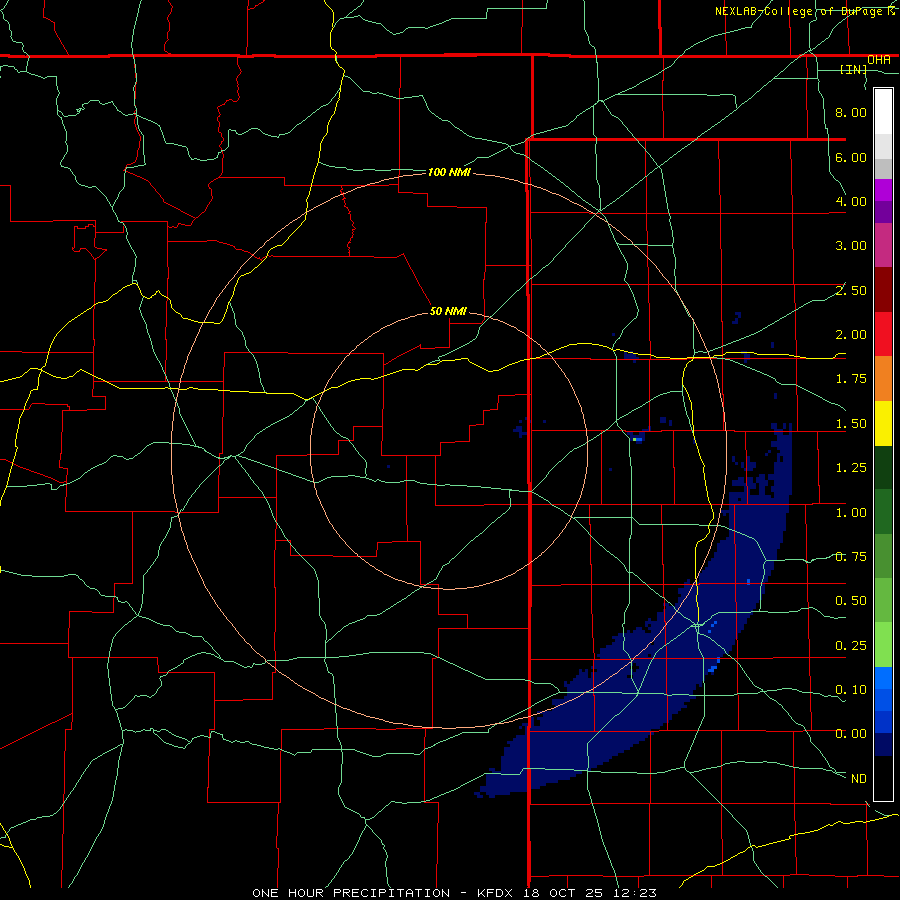Click the 4.00 legend value

coord(851,201)
